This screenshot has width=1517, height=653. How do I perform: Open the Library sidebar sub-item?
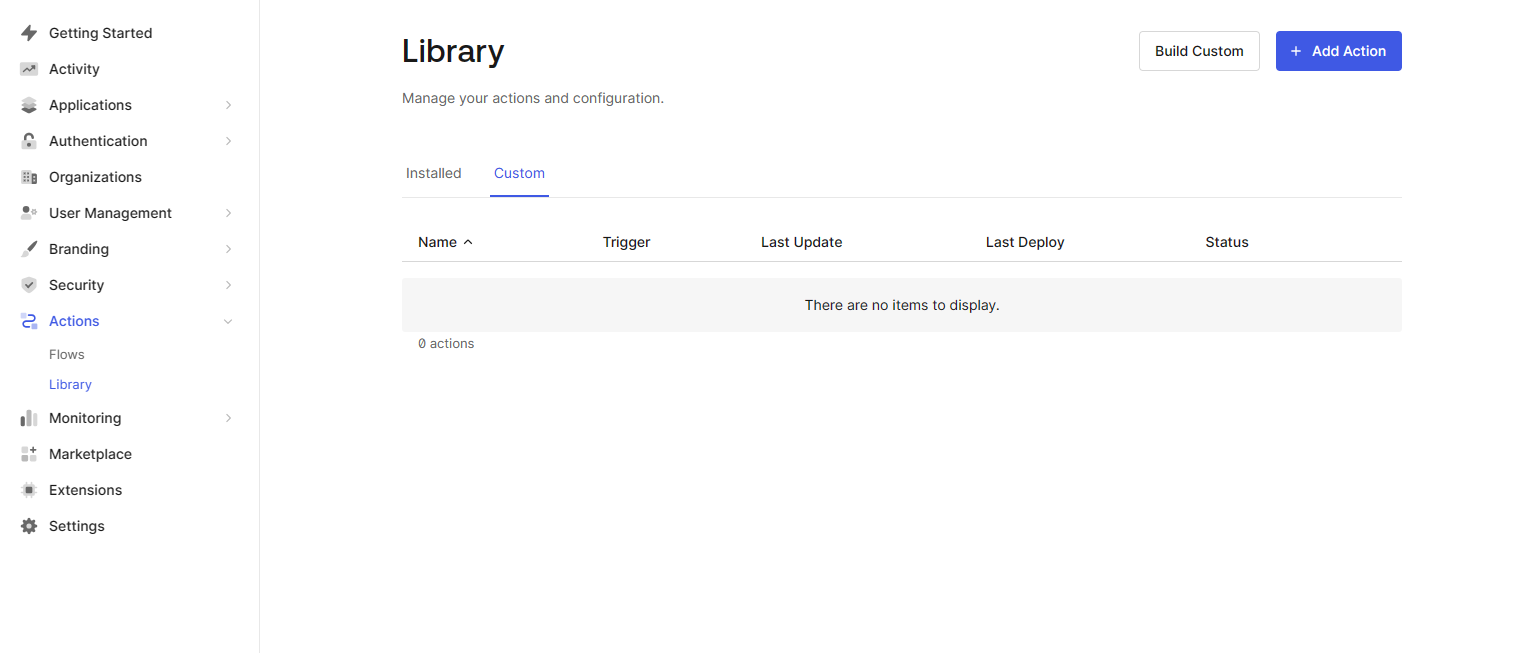70,384
